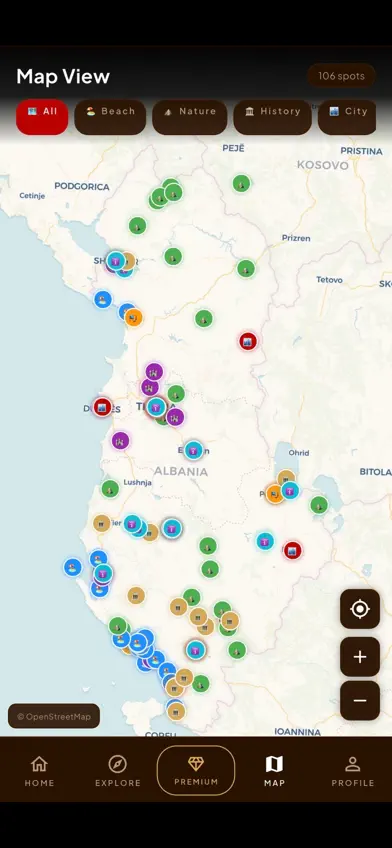Filter spots by History

pyautogui.click(x=273, y=117)
